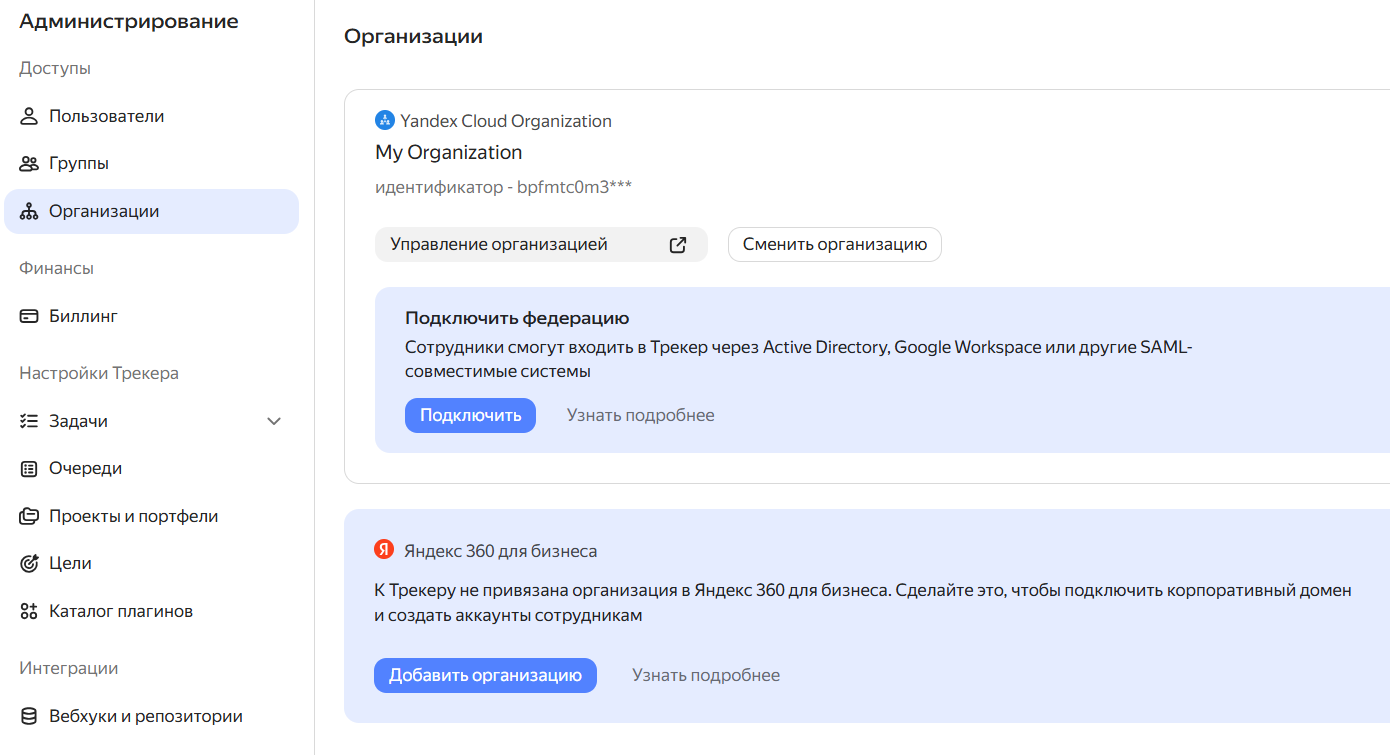Click the Администрирование sidebar title
1390x755 pixels.
129,21
